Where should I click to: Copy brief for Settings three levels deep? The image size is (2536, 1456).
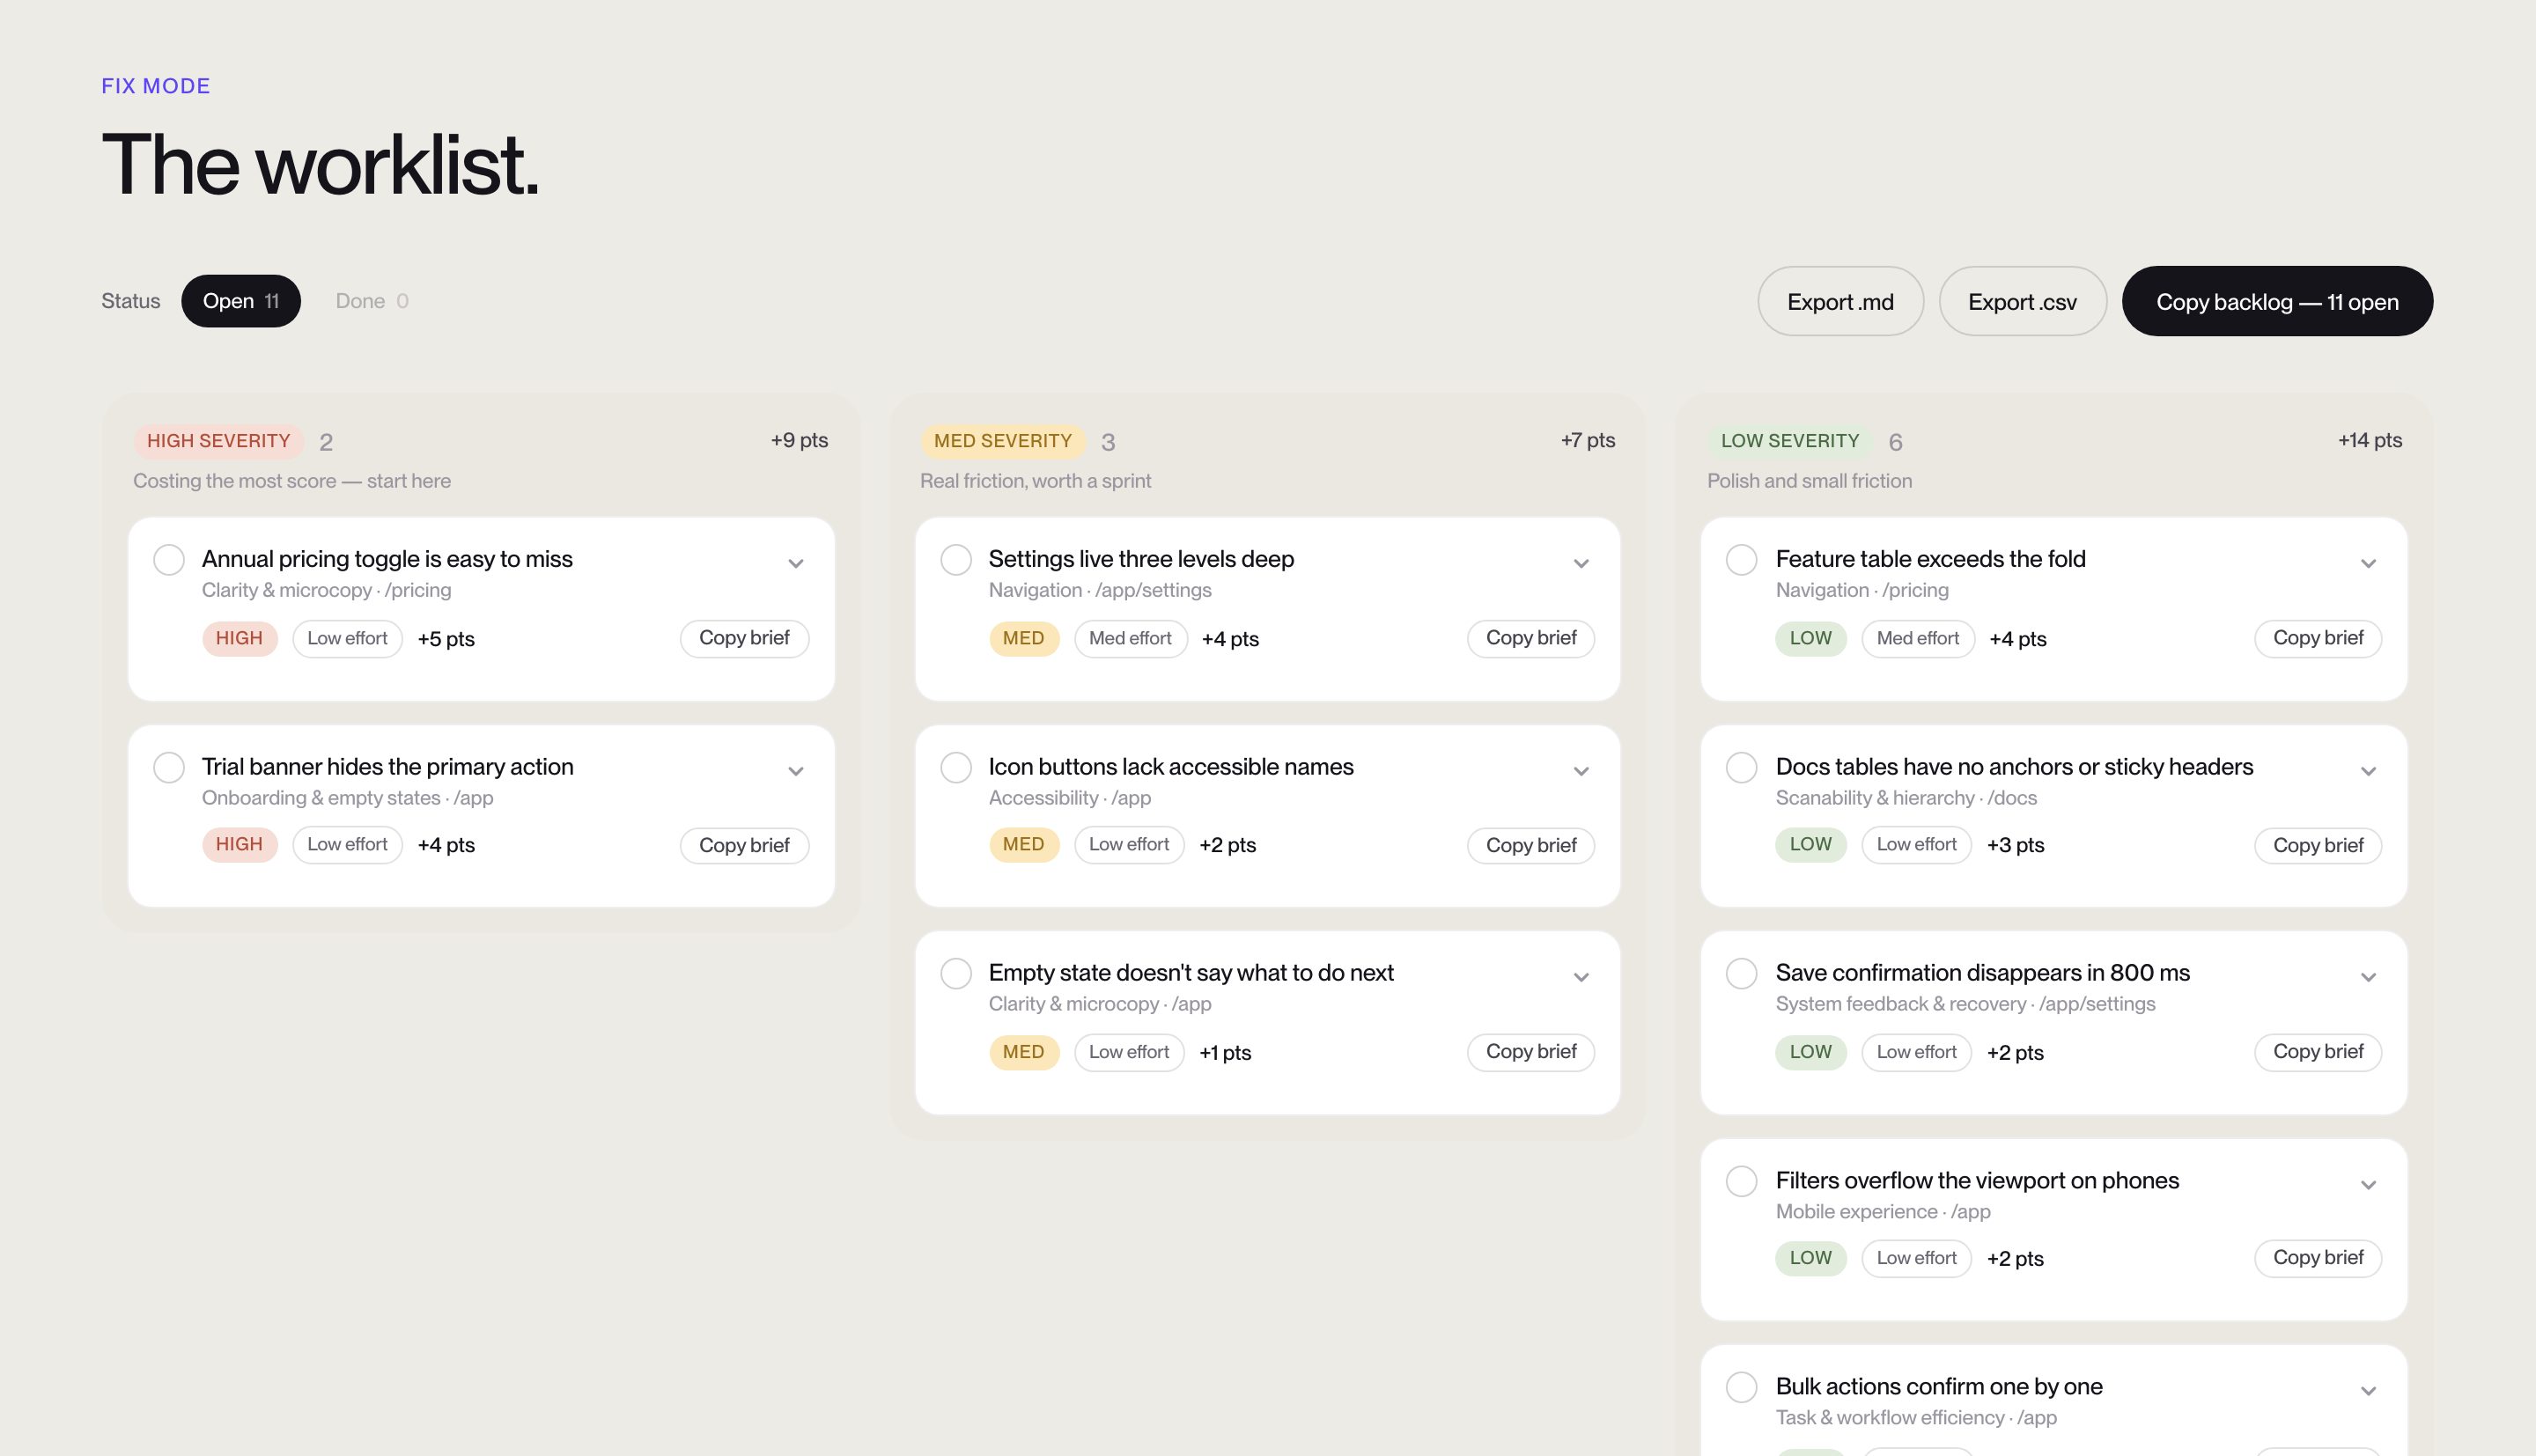[1531, 638]
